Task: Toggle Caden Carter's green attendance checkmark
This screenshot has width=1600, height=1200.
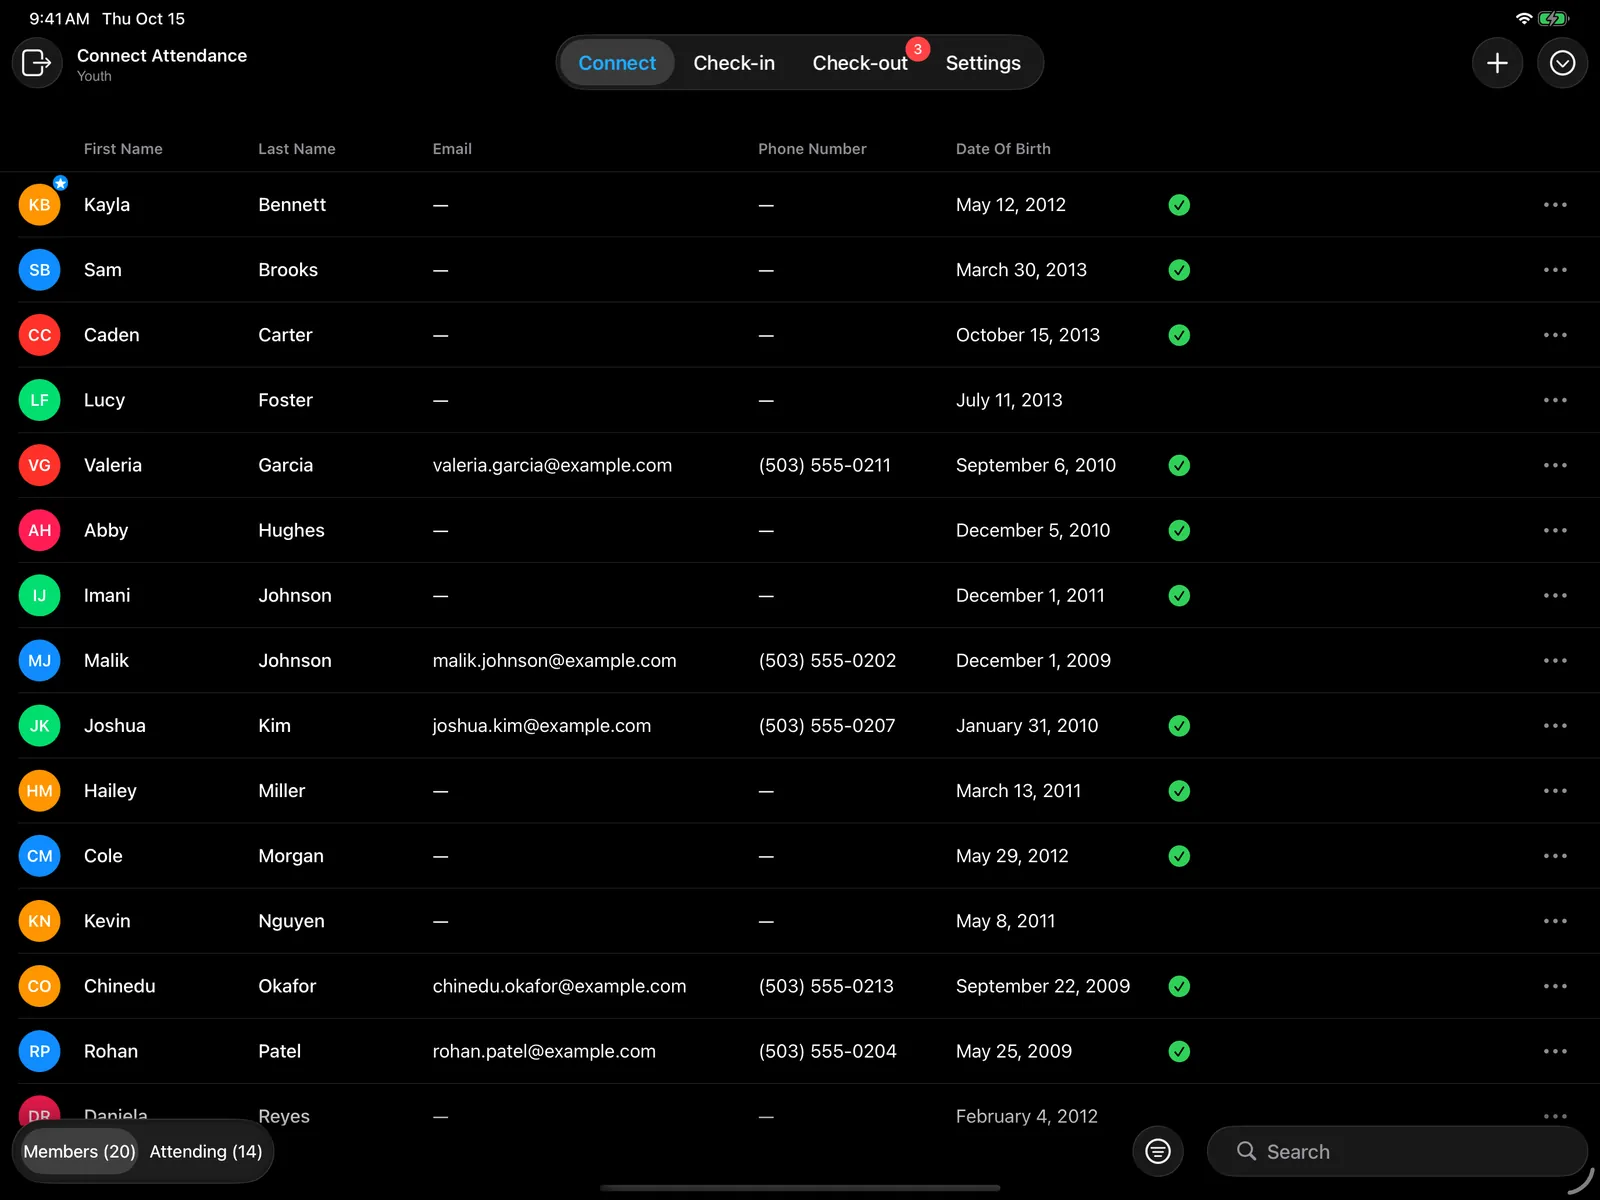Action: [x=1179, y=335]
